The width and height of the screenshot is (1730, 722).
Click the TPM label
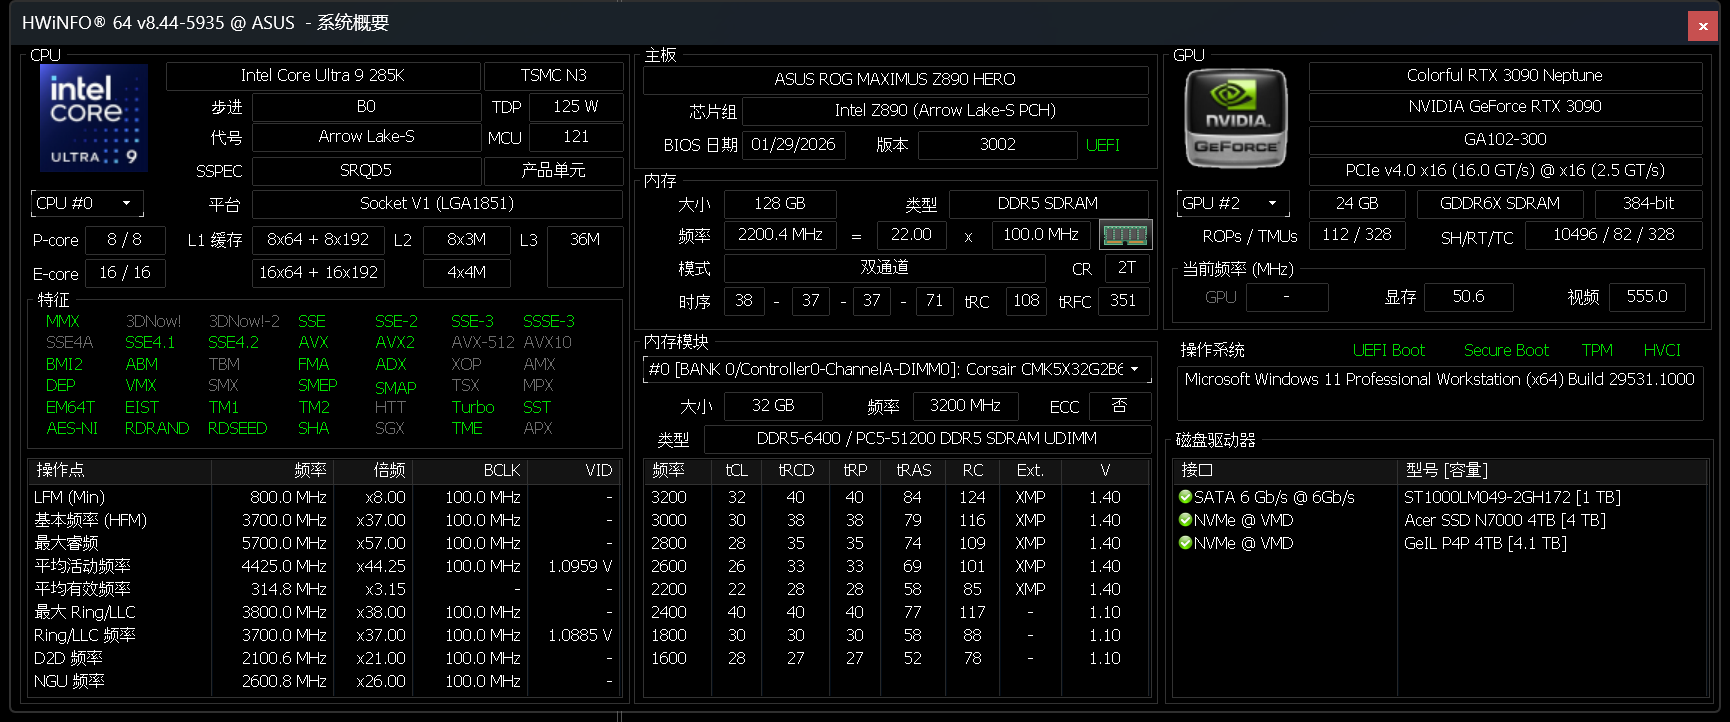(x=1597, y=350)
